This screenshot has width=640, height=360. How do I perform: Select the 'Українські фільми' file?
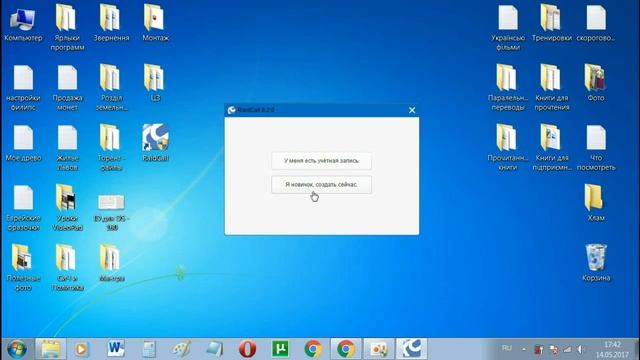[508, 28]
